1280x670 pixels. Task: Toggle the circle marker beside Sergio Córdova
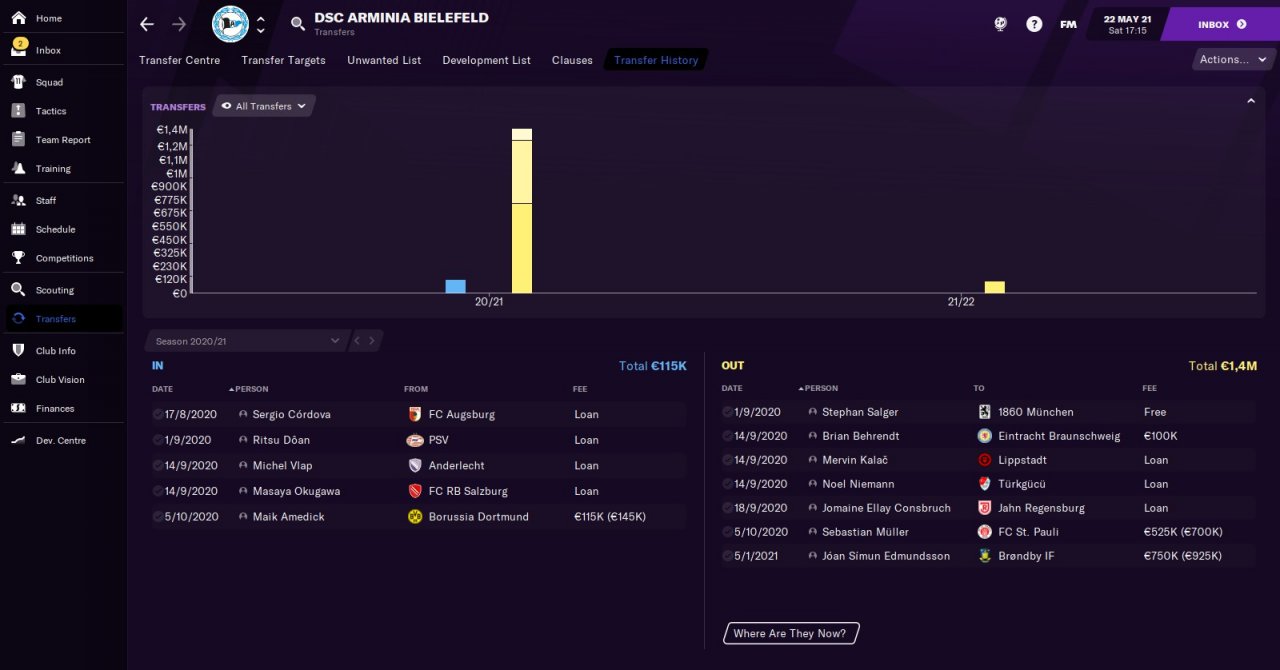[158, 414]
